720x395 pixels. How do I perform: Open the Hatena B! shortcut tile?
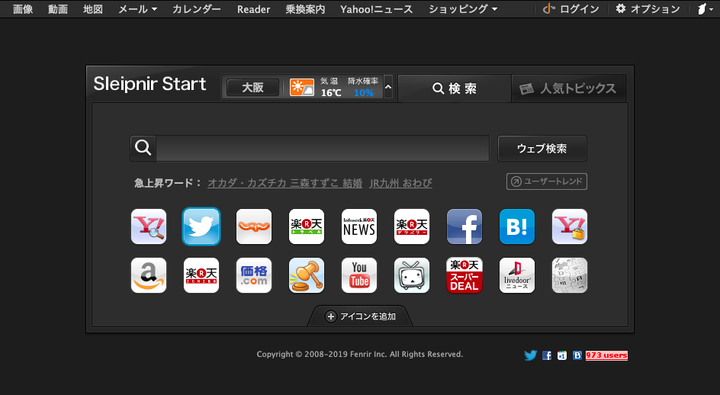pyautogui.click(x=517, y=226)
